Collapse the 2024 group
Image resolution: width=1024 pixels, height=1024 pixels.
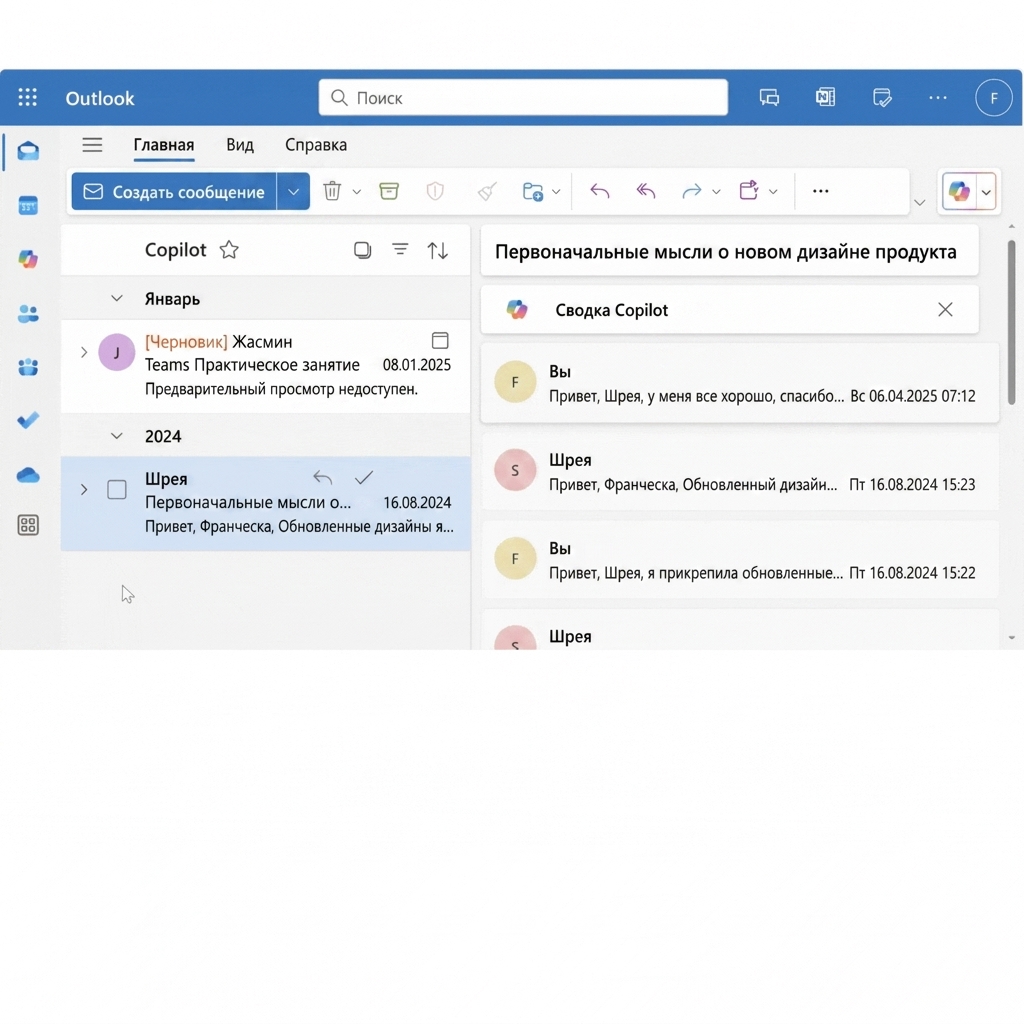(117, 436)
